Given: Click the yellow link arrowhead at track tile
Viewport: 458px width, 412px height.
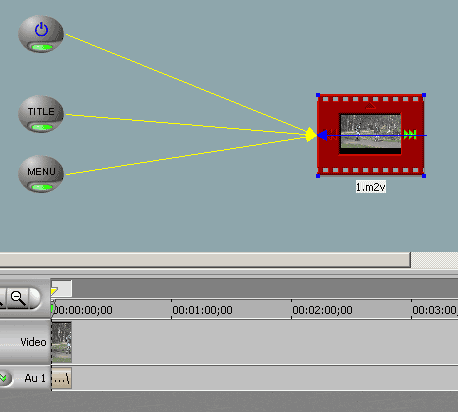Looking at the screenshot, I should (311, 134).
